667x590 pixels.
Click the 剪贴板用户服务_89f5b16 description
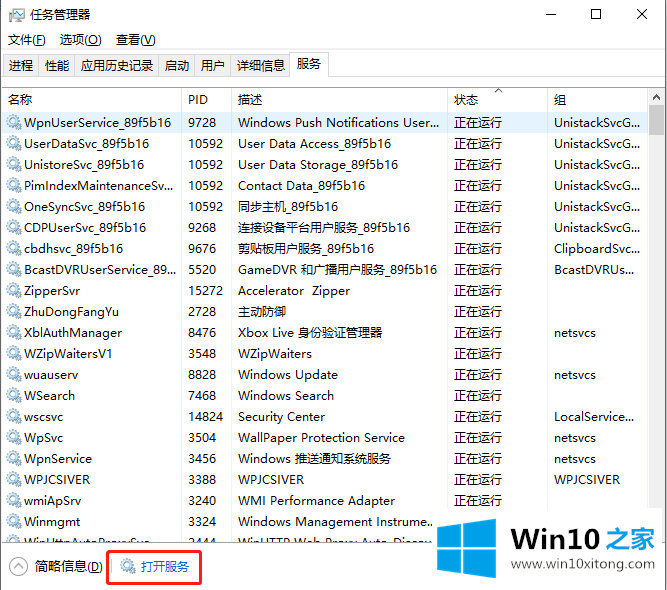tap(306, 249)
